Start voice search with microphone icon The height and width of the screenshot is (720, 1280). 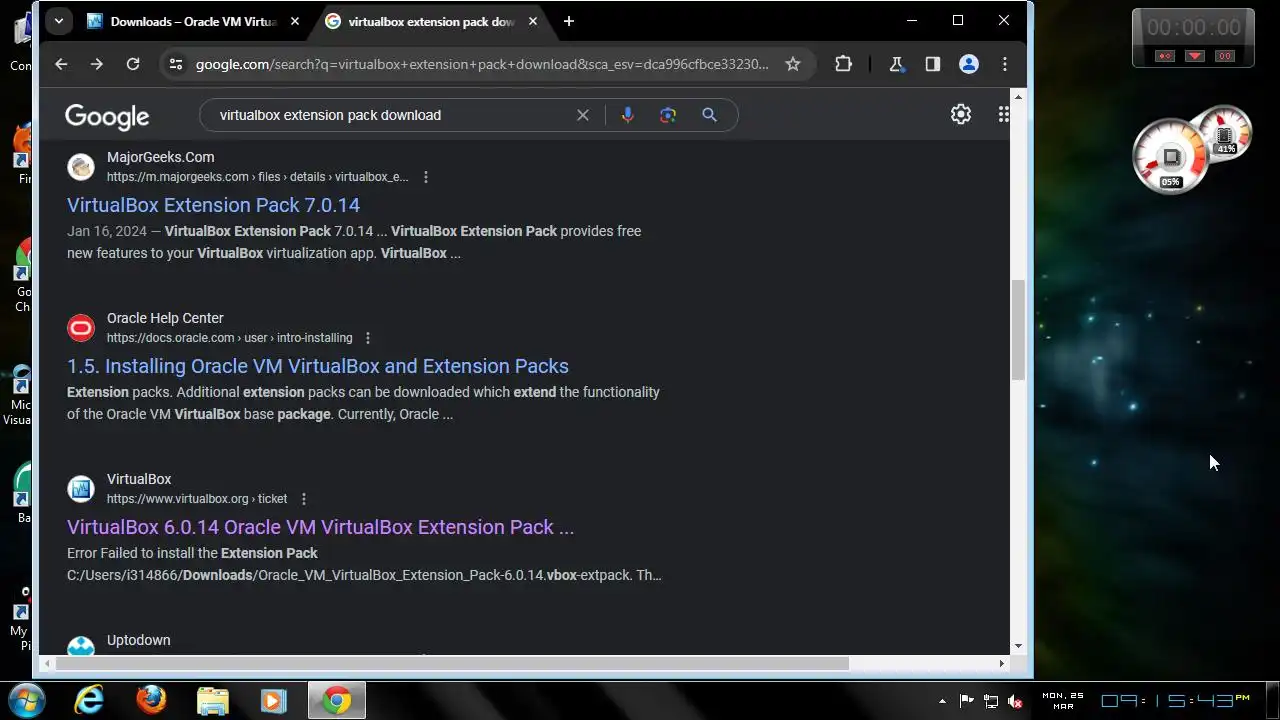(x=627, y=115)
